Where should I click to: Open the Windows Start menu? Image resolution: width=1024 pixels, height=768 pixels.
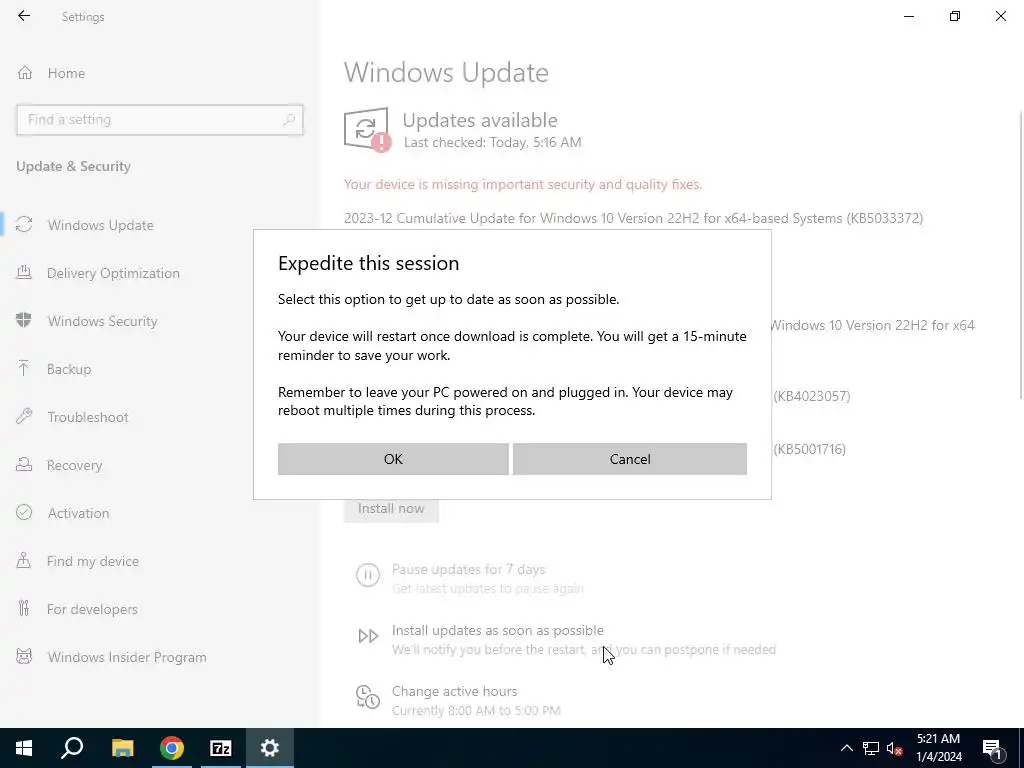click(24, 748)
